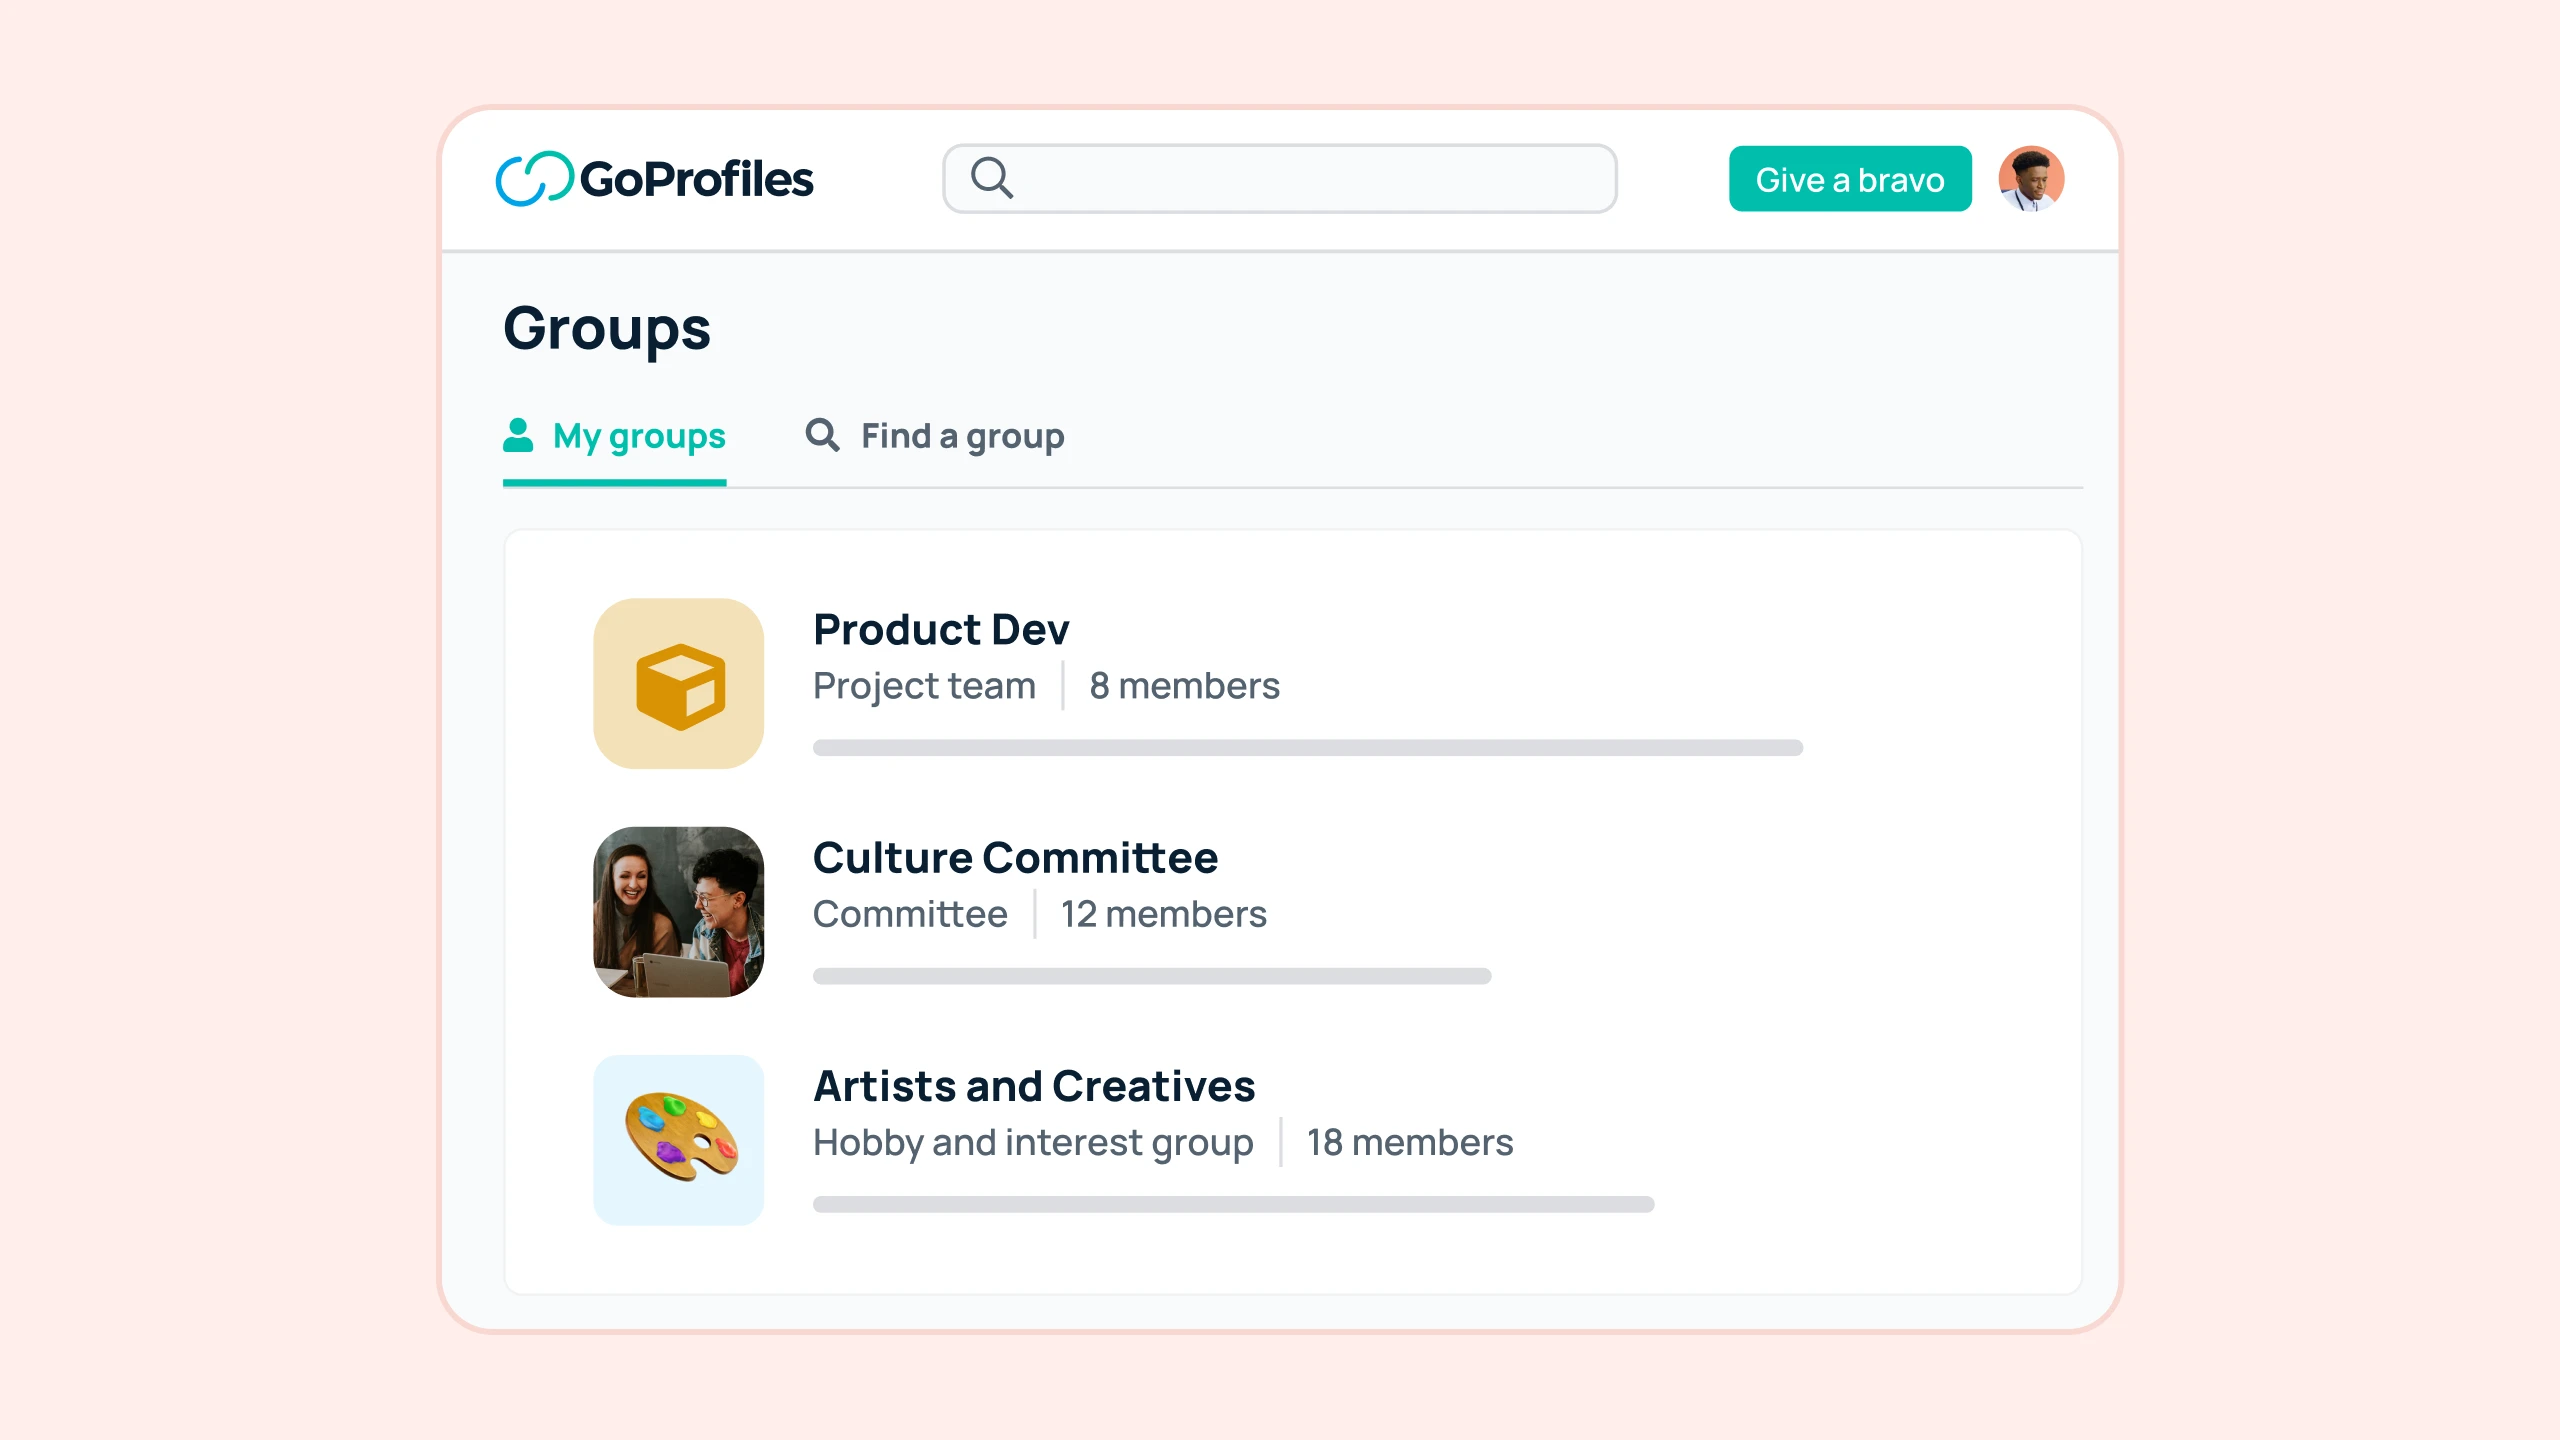Click the Groups page heading
The width and height of the screenshot is (2560, 1440).
click(x=607, y=330)
